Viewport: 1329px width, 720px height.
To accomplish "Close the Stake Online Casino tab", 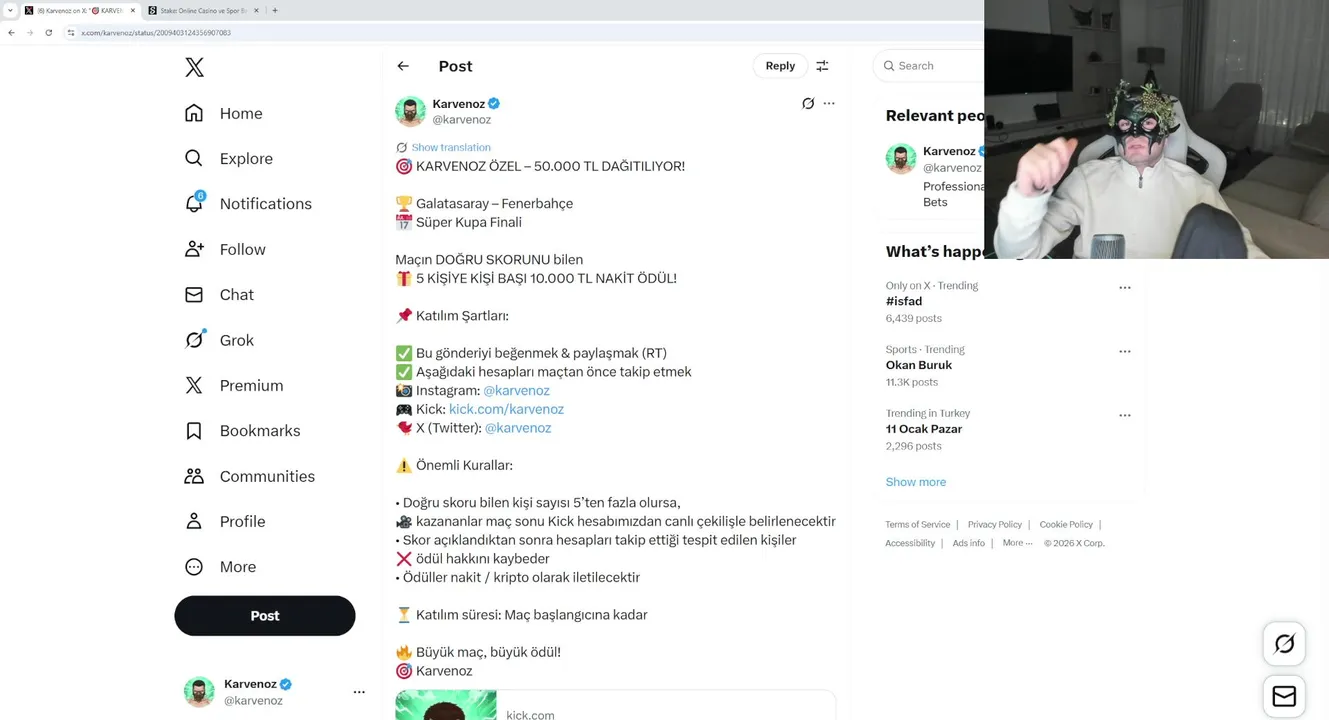I will 256,10.
